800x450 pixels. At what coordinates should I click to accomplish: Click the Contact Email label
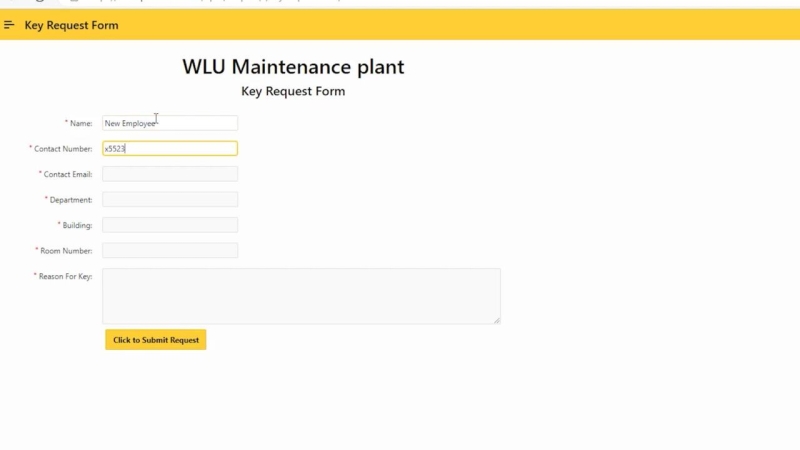tap(67, 175)
